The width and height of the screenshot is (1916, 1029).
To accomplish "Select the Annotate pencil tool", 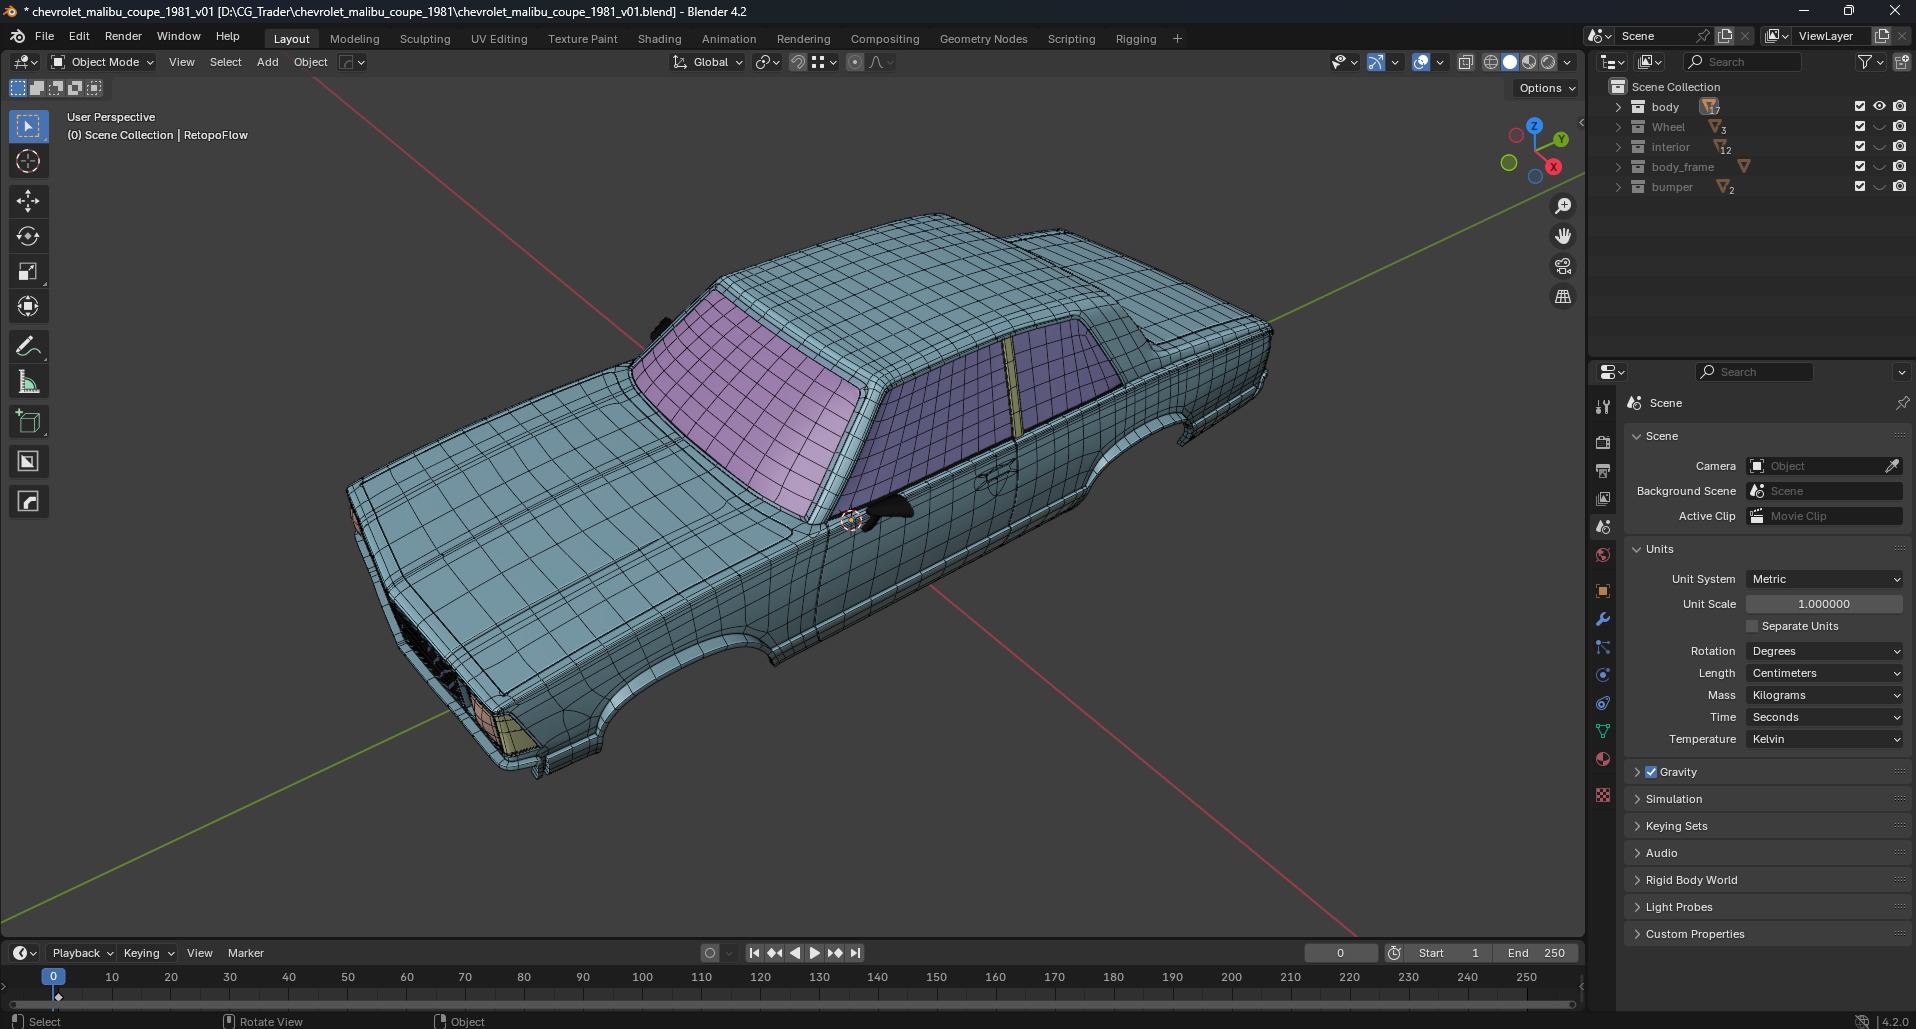I will pyautogui.click(x=28, y=347).
